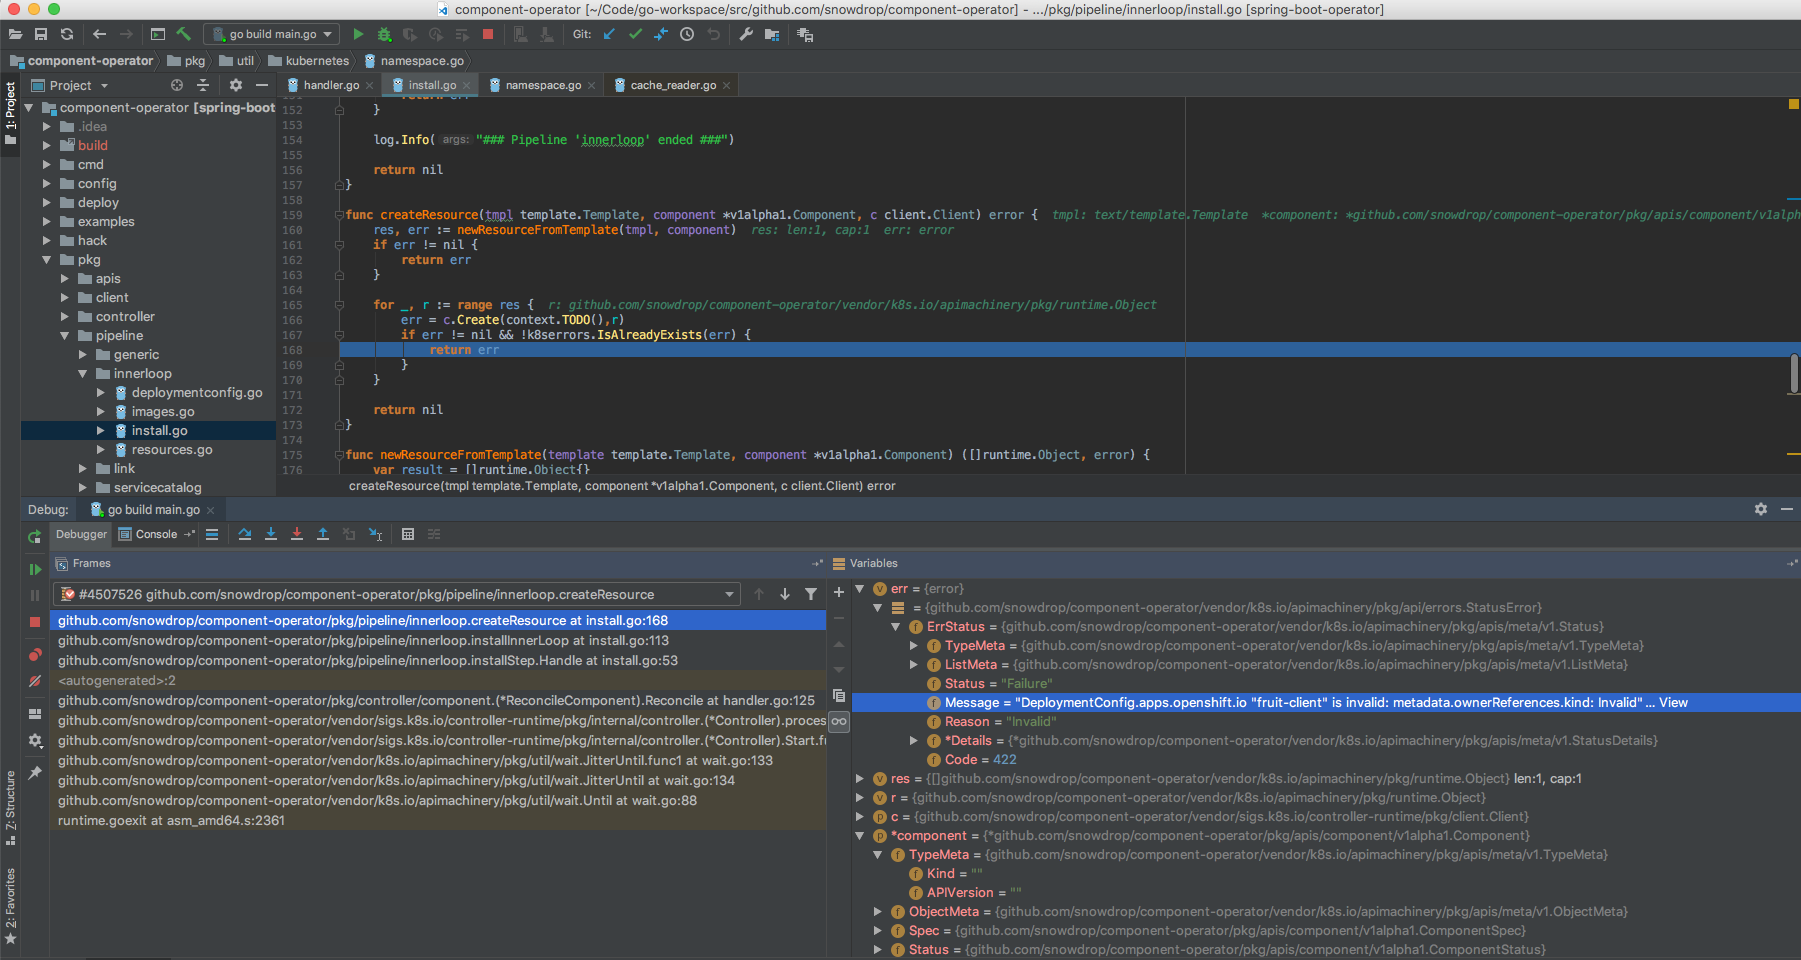This screenshot has height=960, width=1801.
Task: Start debugging with the green bug icon
Action: coord(384,34)
